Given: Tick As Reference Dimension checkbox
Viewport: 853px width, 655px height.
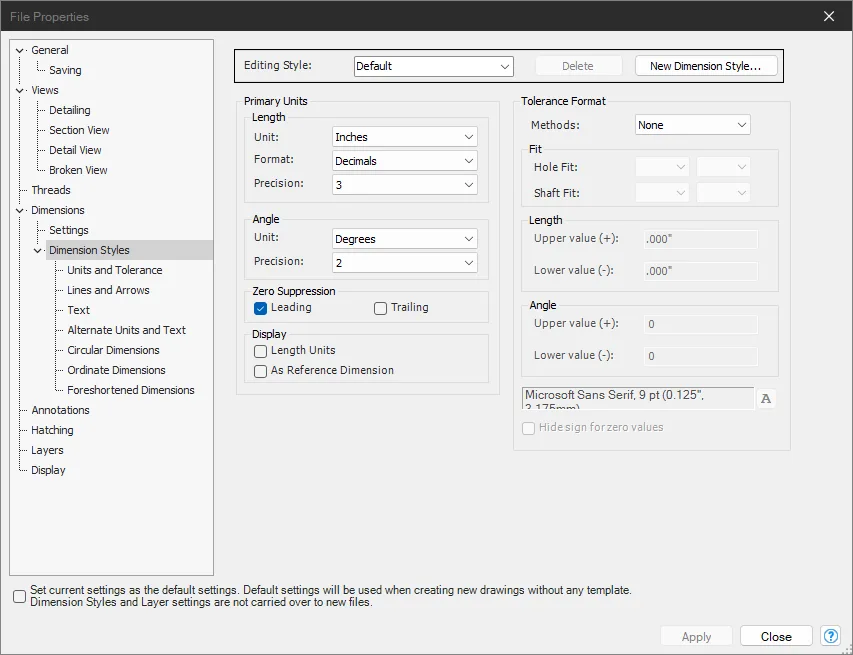Looking at the screenshot, I should click(261, 371).
